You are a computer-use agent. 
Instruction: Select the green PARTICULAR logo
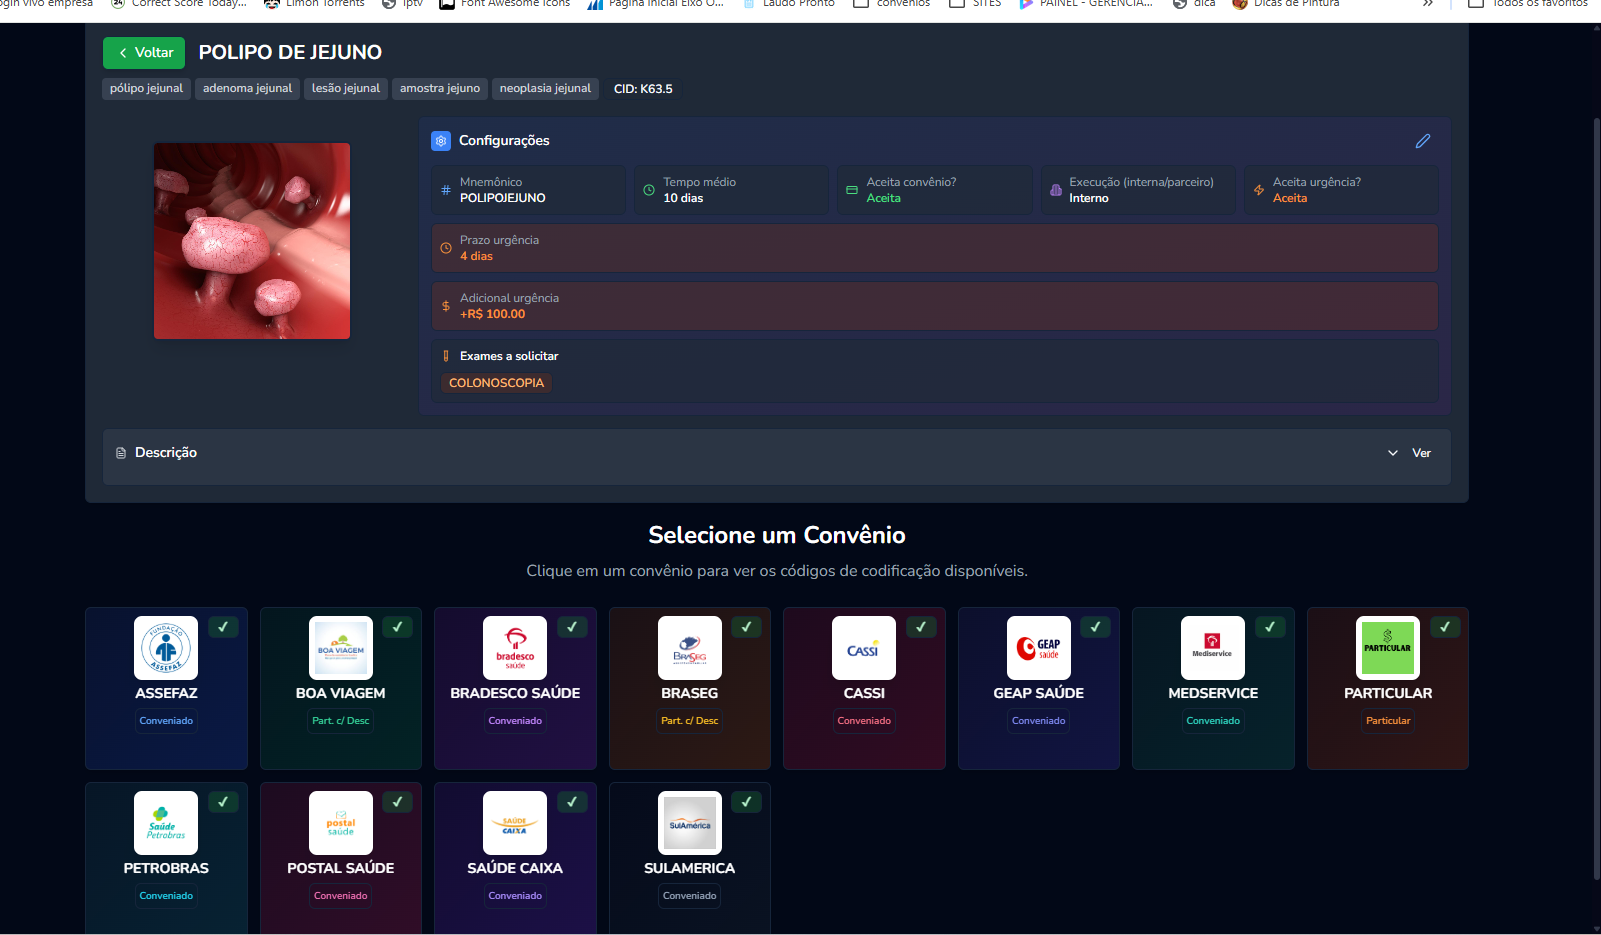click(1388, 648)
